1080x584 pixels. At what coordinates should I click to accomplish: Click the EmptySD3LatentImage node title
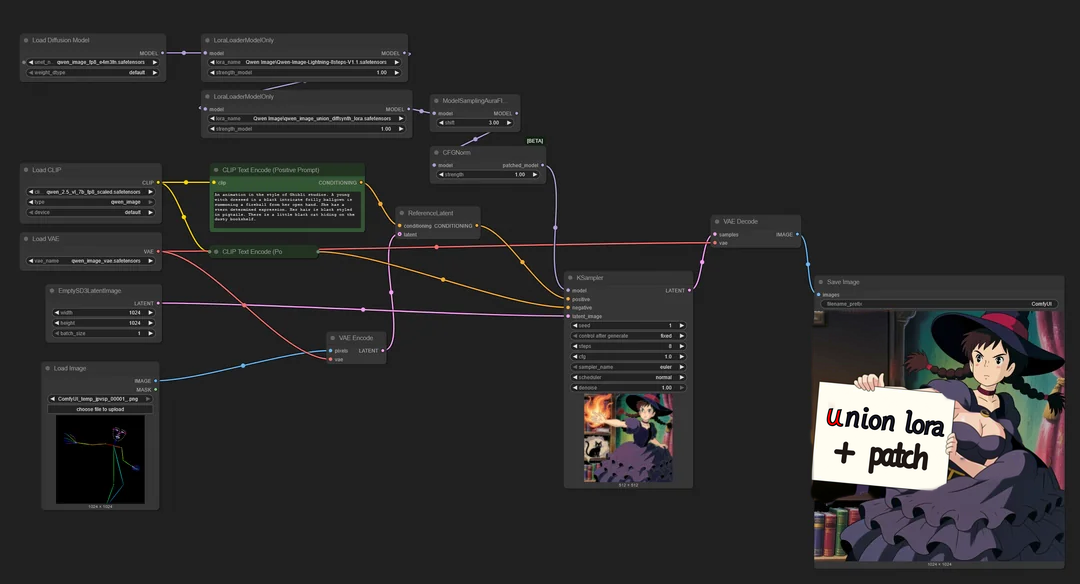[90, 291]
